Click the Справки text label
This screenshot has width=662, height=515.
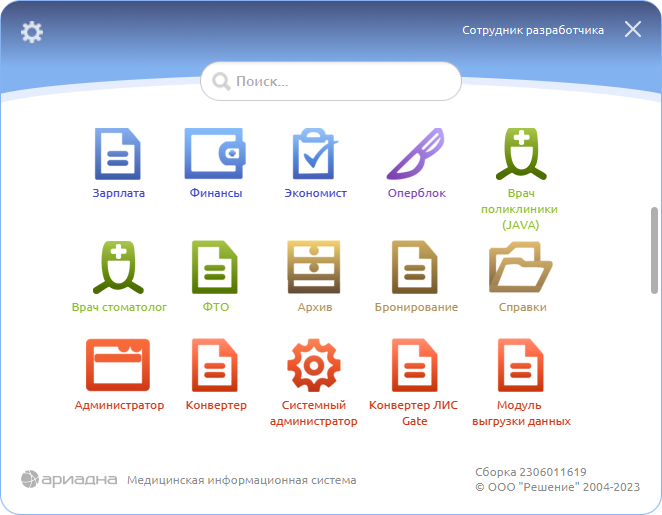point(522,307)
